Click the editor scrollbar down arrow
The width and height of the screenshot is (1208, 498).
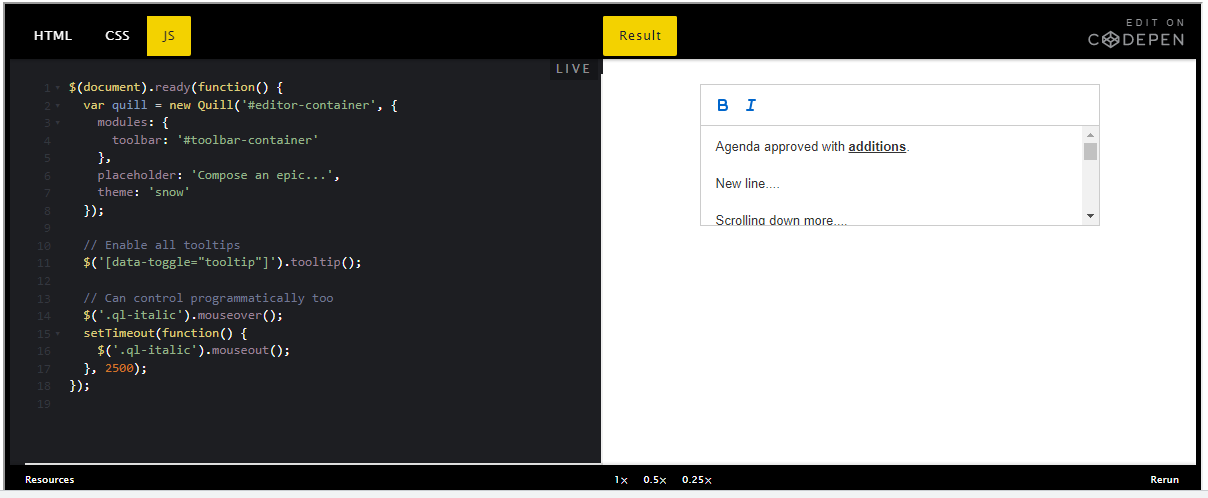coord(1090,216)
